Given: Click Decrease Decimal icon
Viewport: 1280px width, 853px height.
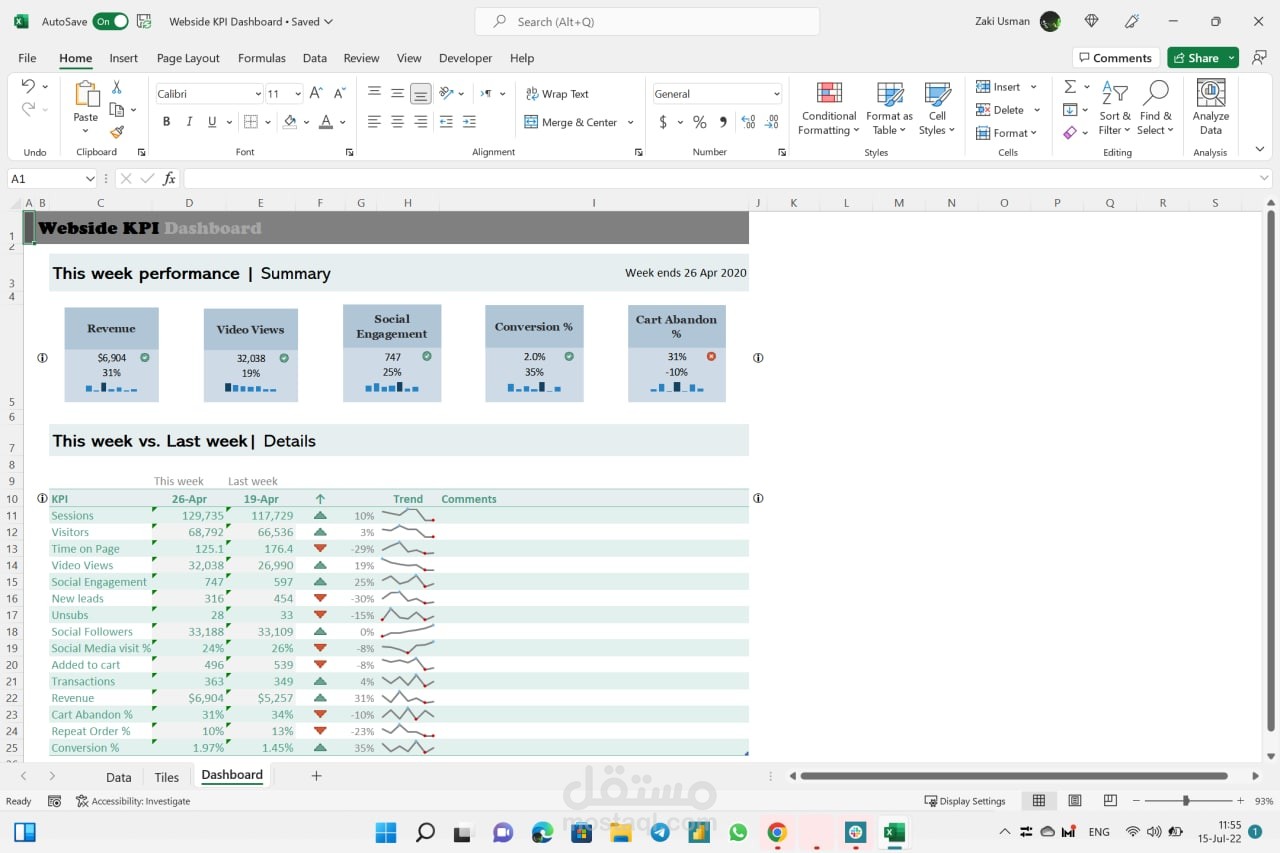Looking at the screenshot, I should (771, 122).
